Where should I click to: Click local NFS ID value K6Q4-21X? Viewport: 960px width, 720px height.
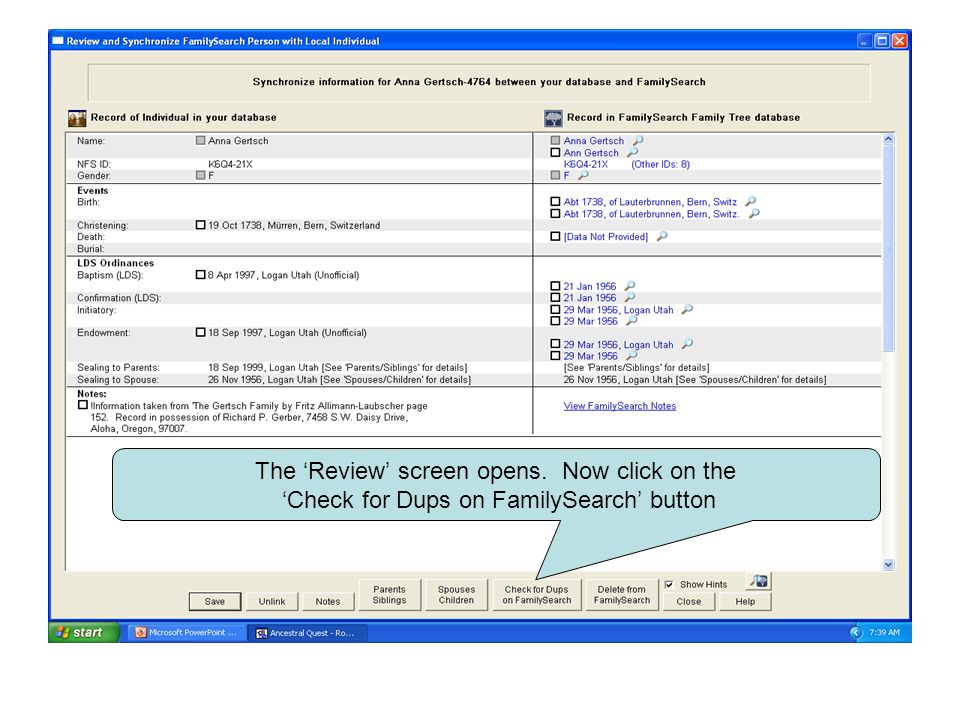coord(230,164)
